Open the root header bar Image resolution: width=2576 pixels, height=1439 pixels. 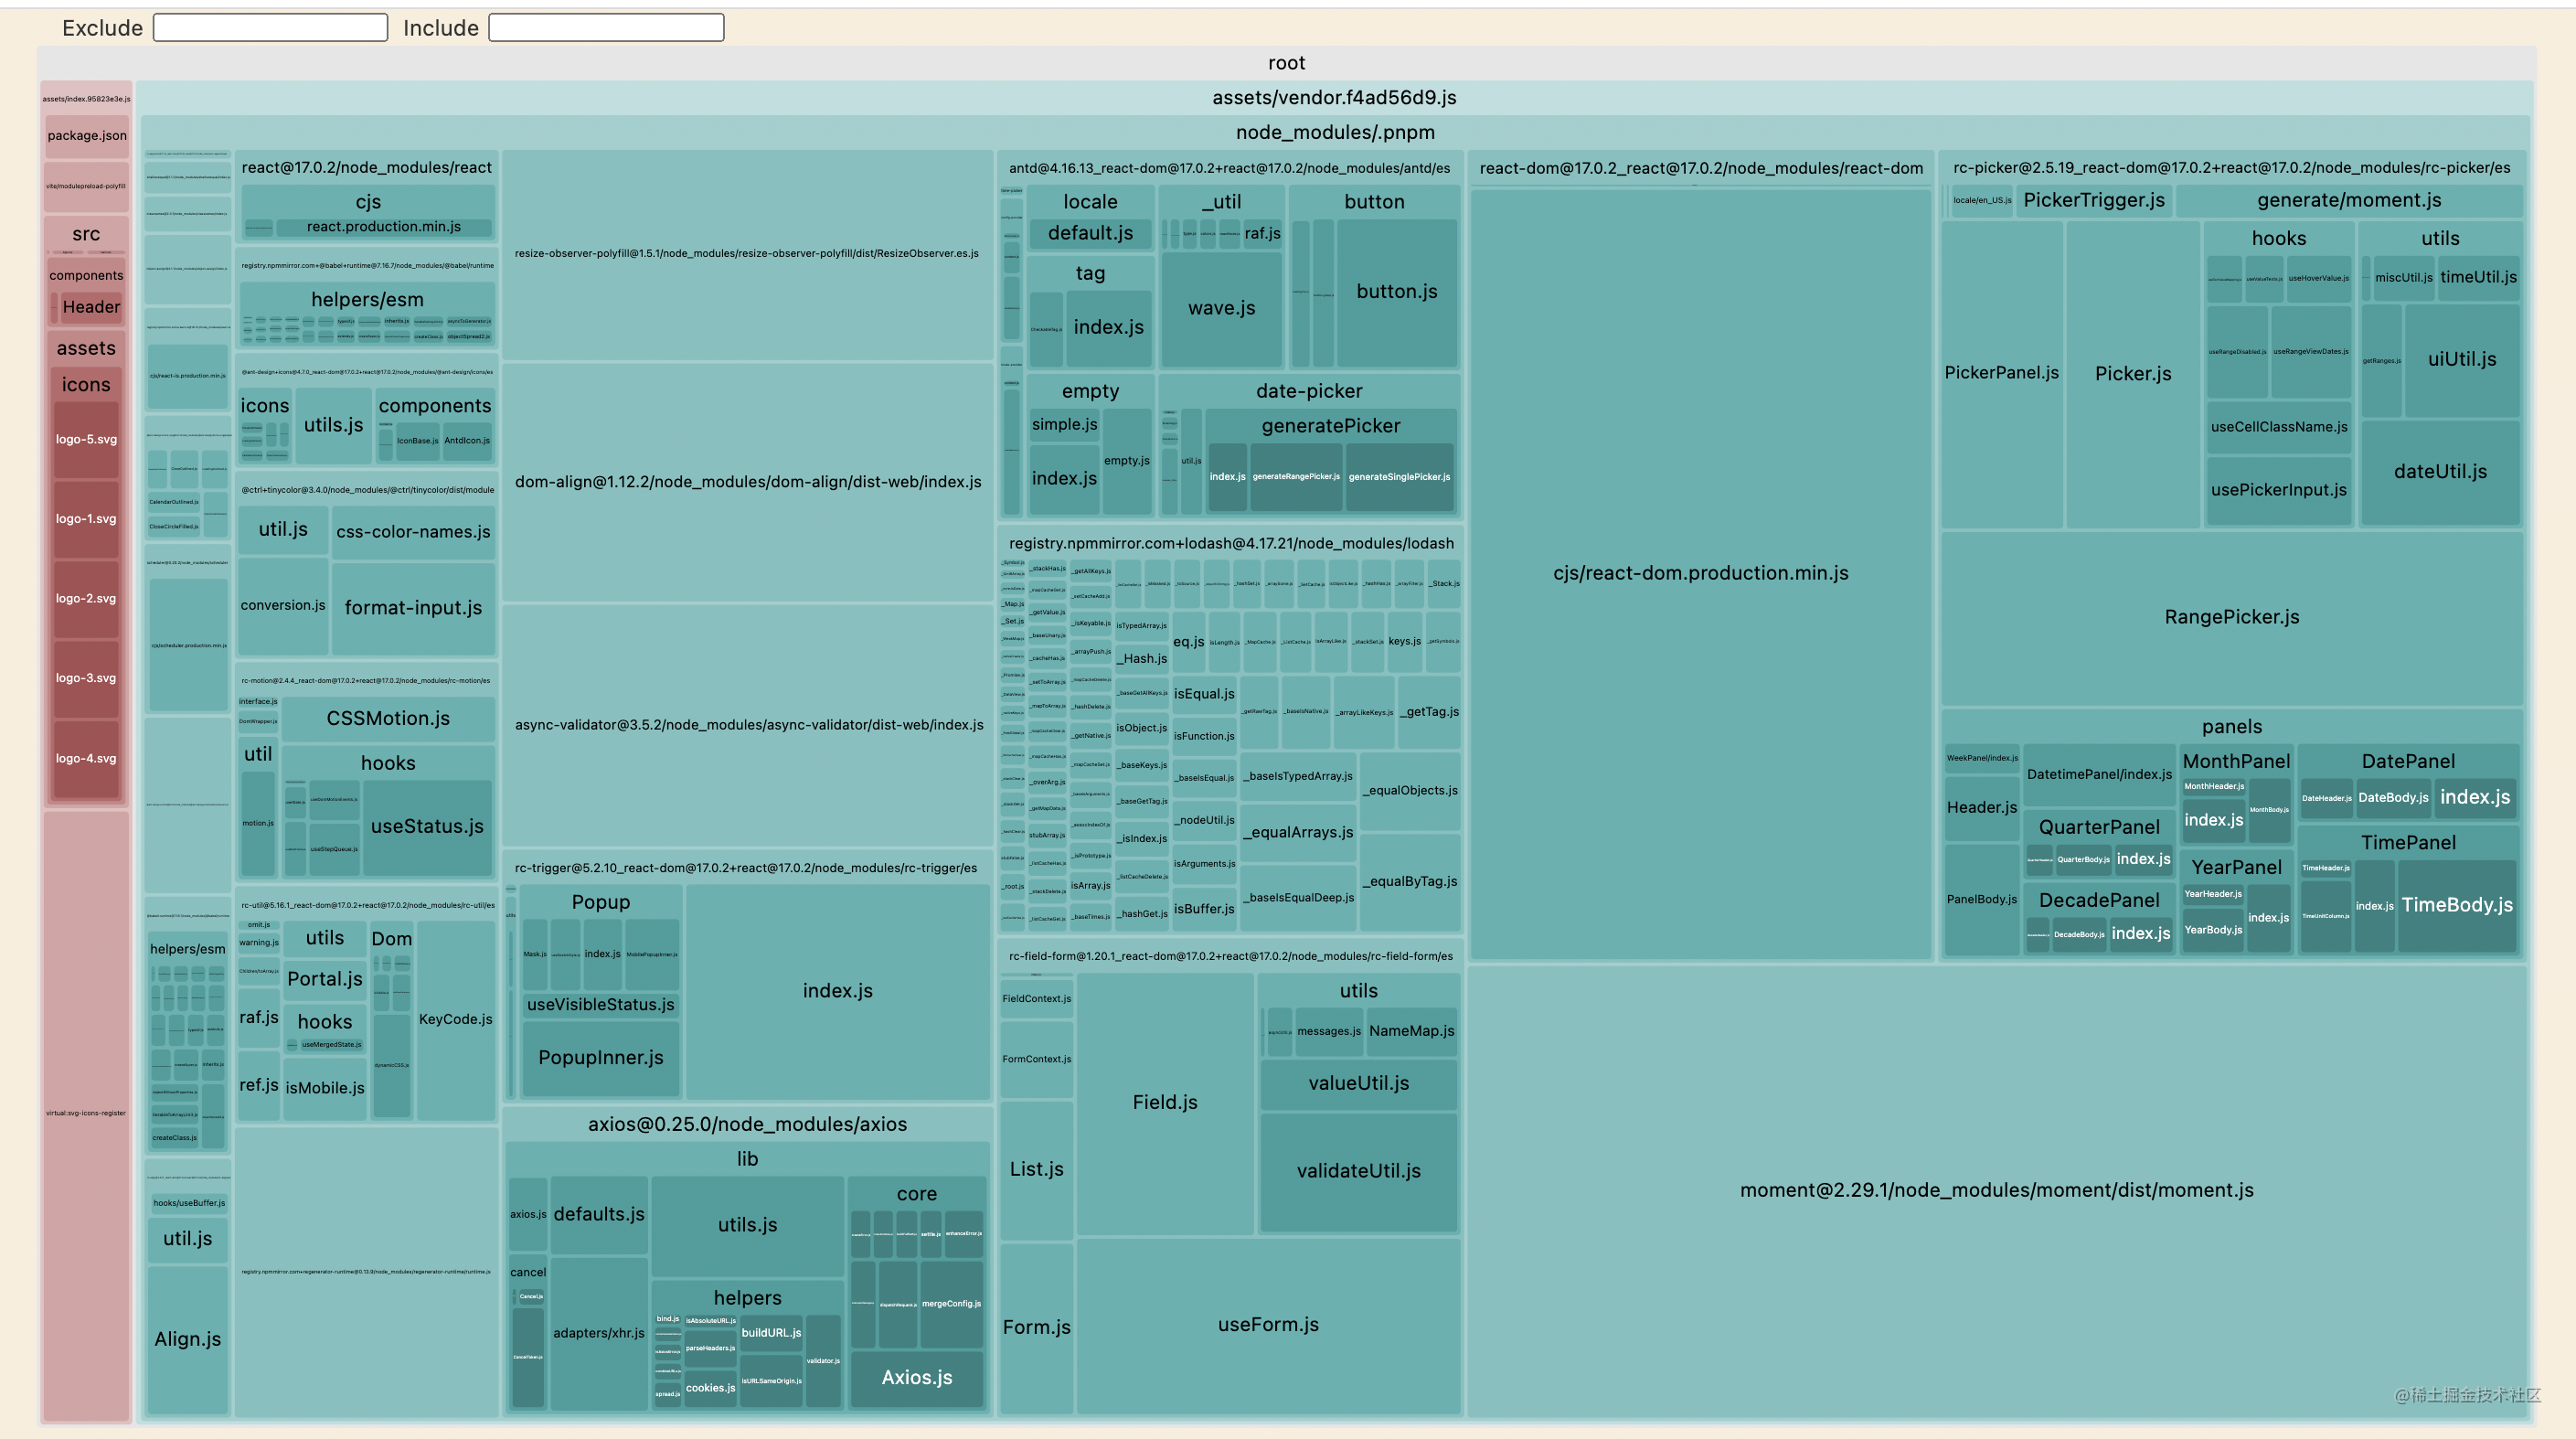tap(1286, 63)
